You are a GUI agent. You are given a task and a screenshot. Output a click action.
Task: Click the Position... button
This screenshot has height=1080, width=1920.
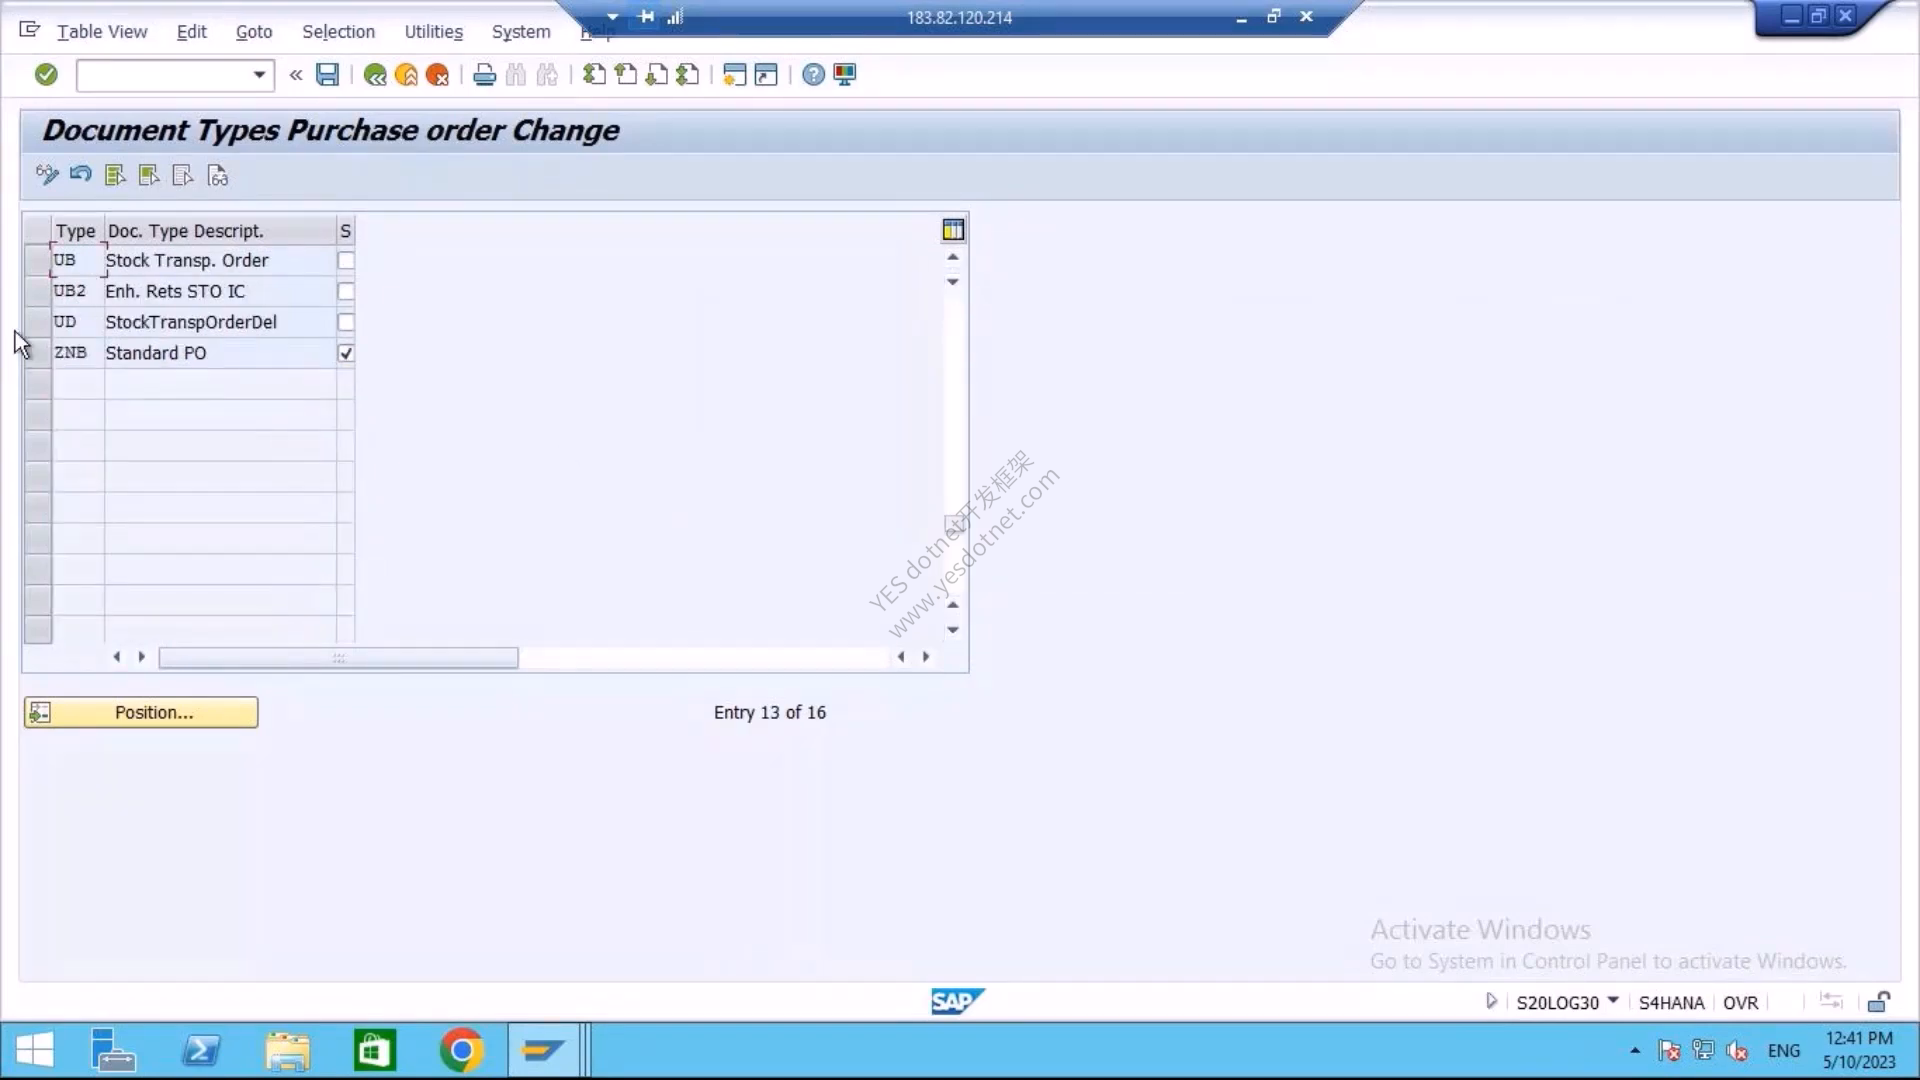pyautogui.click(x=141, y=712)
